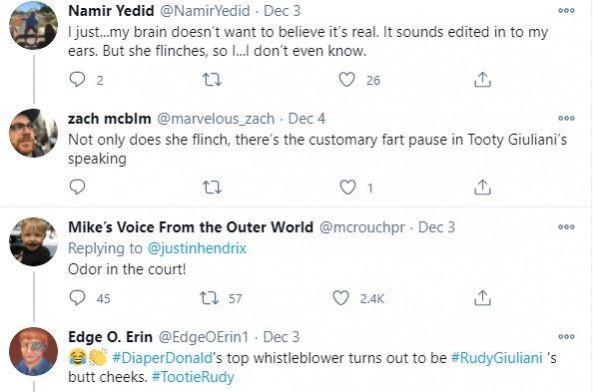Viewport: 593px width, 392px height.
Task: Retweet zach mcblm's tweet
Action: point(211,187)
